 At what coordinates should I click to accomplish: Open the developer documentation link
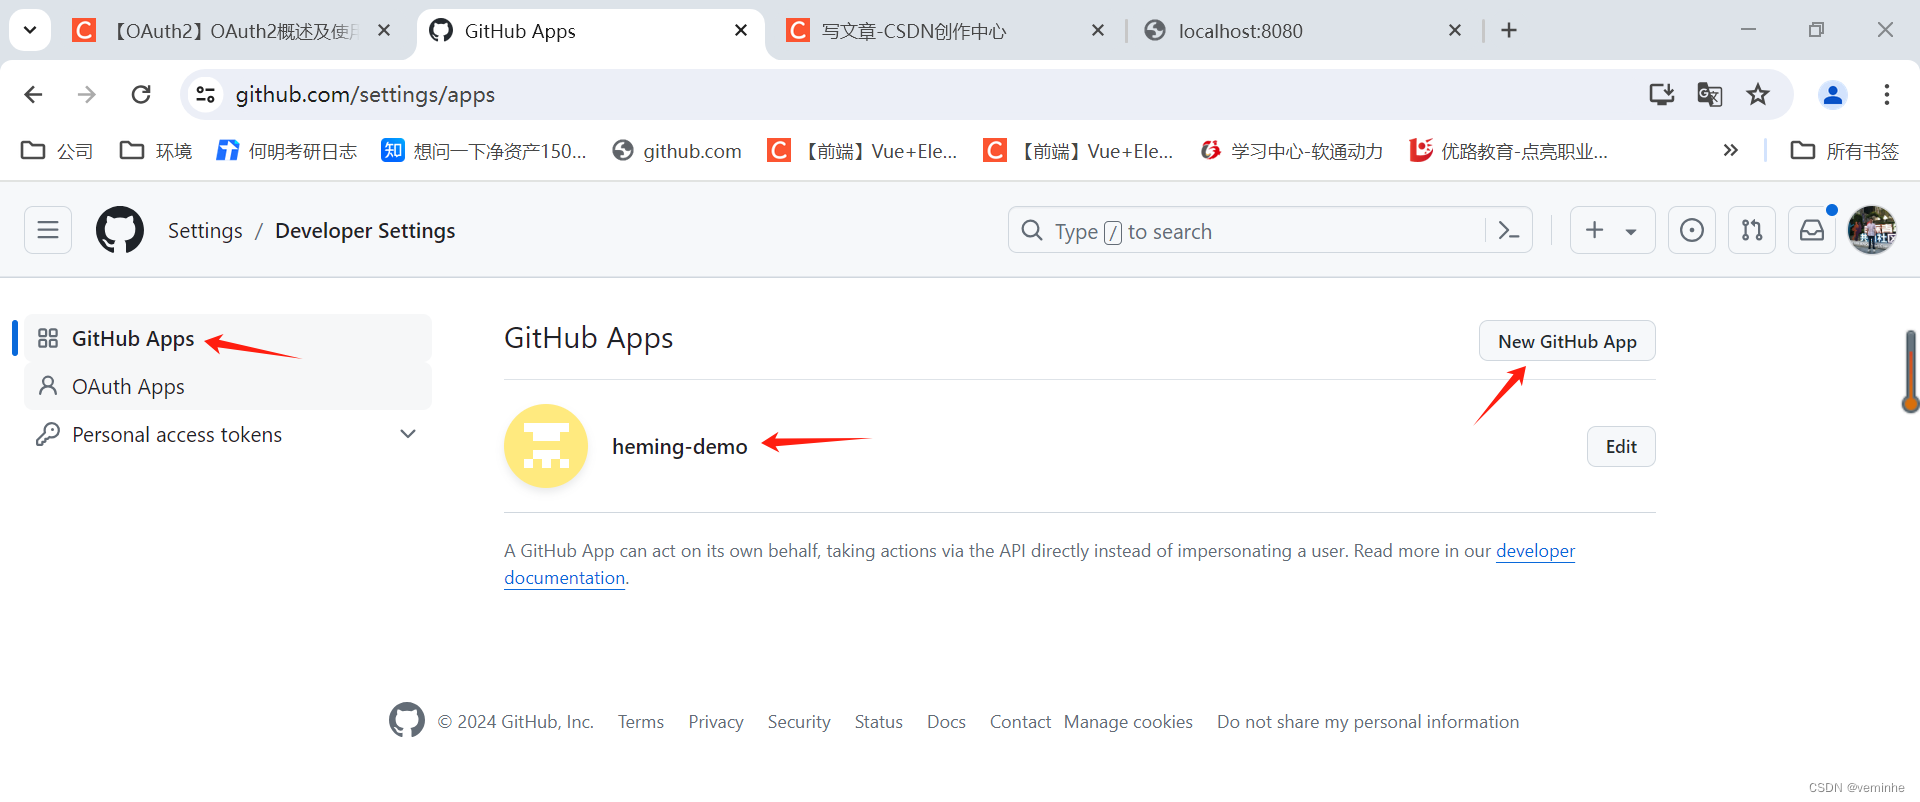pos(1535,551)
